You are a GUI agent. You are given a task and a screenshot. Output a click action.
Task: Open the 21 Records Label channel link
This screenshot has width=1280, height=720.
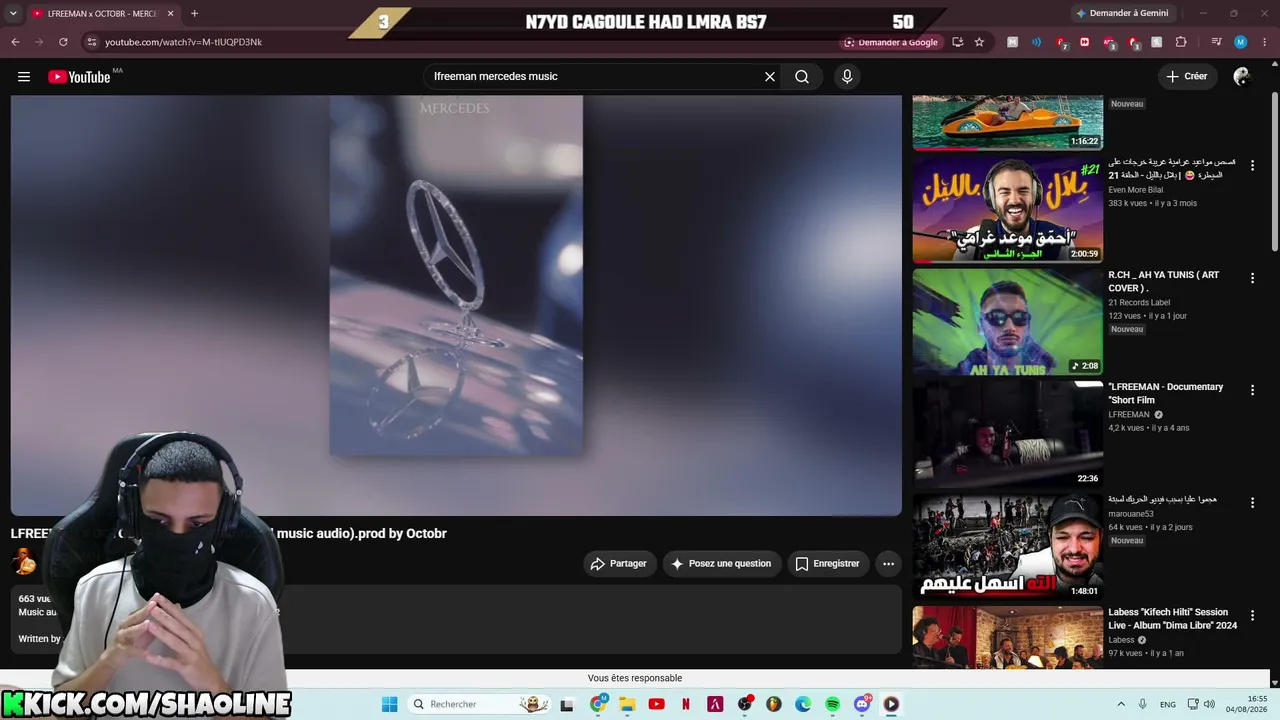[x=1139, y=302]
